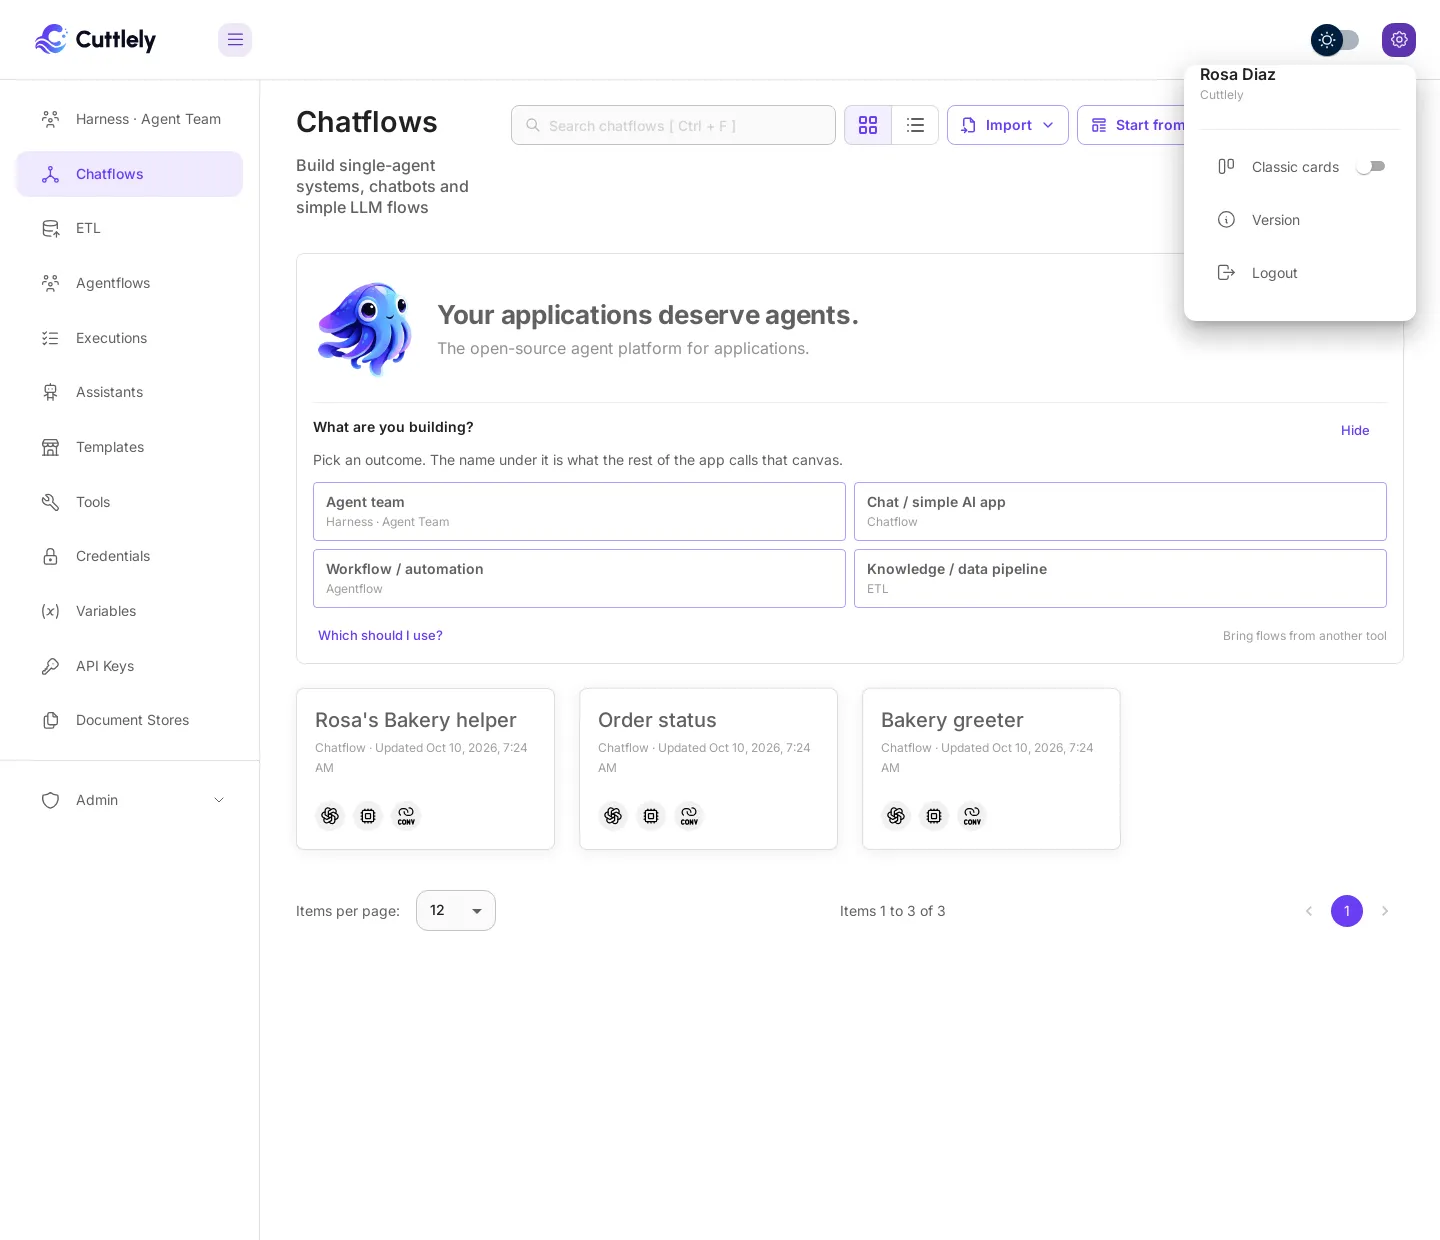Open the settings gear menu
This screenshot has width=1440, height=1240.
[x=1399, y=40]
